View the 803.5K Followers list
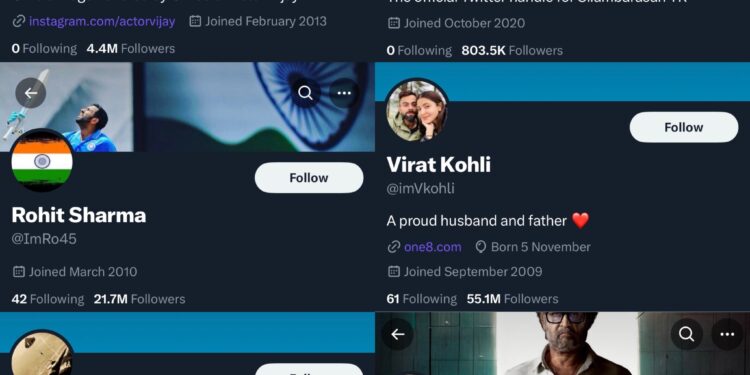The image size is (750, 375). 512,51
